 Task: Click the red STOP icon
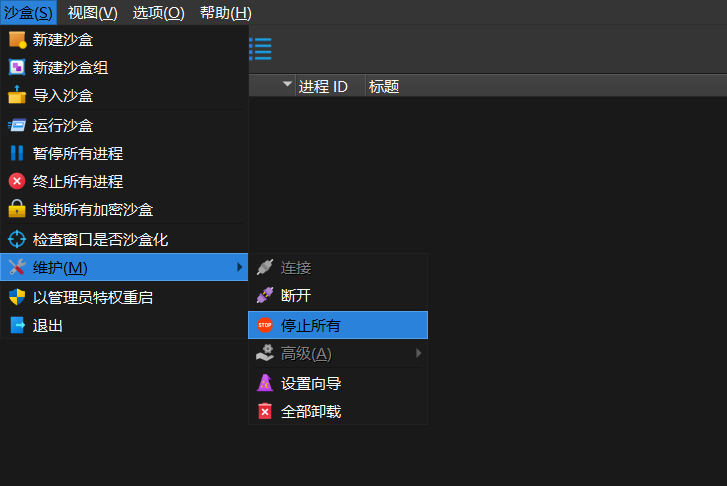click(x=265, y=325)
